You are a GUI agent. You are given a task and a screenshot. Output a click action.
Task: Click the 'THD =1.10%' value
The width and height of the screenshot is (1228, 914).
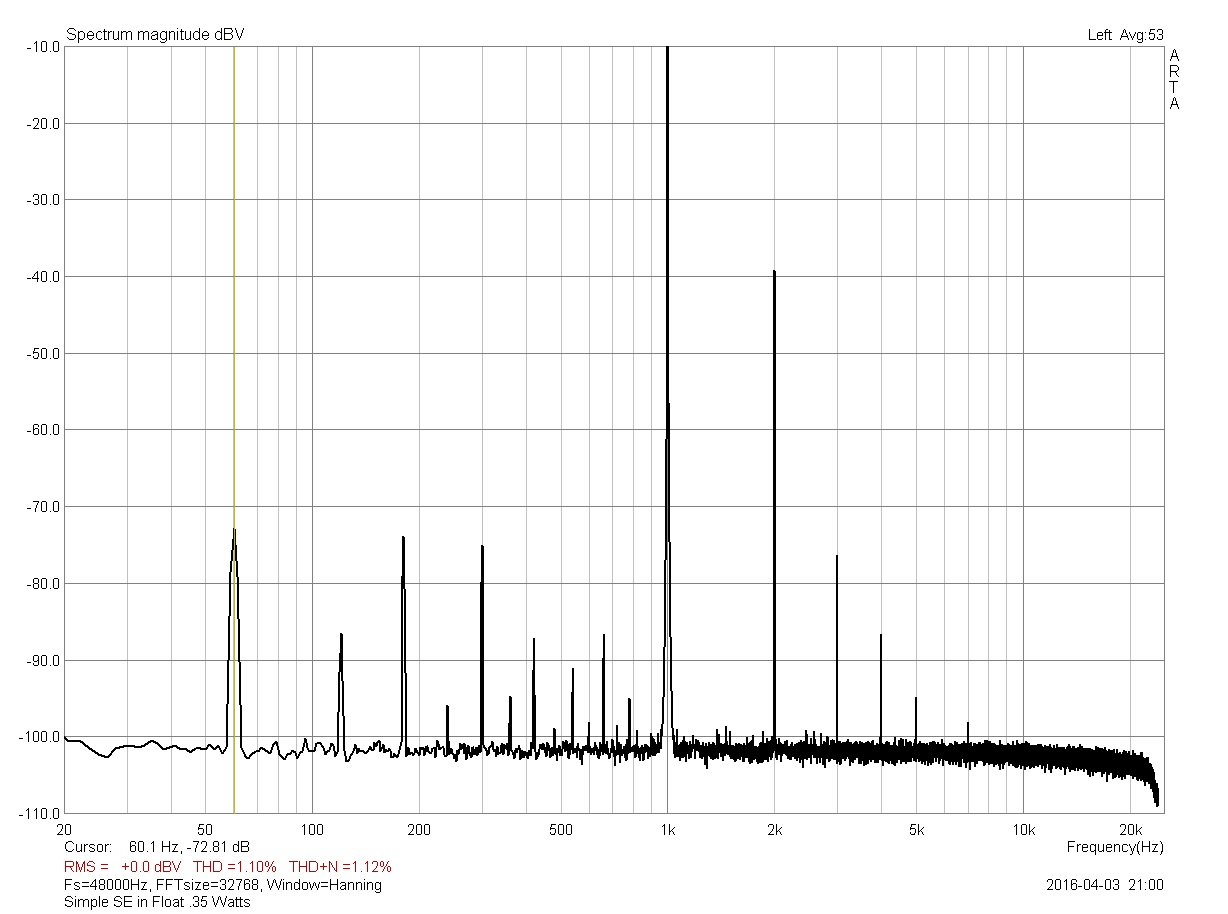(234, 866)
